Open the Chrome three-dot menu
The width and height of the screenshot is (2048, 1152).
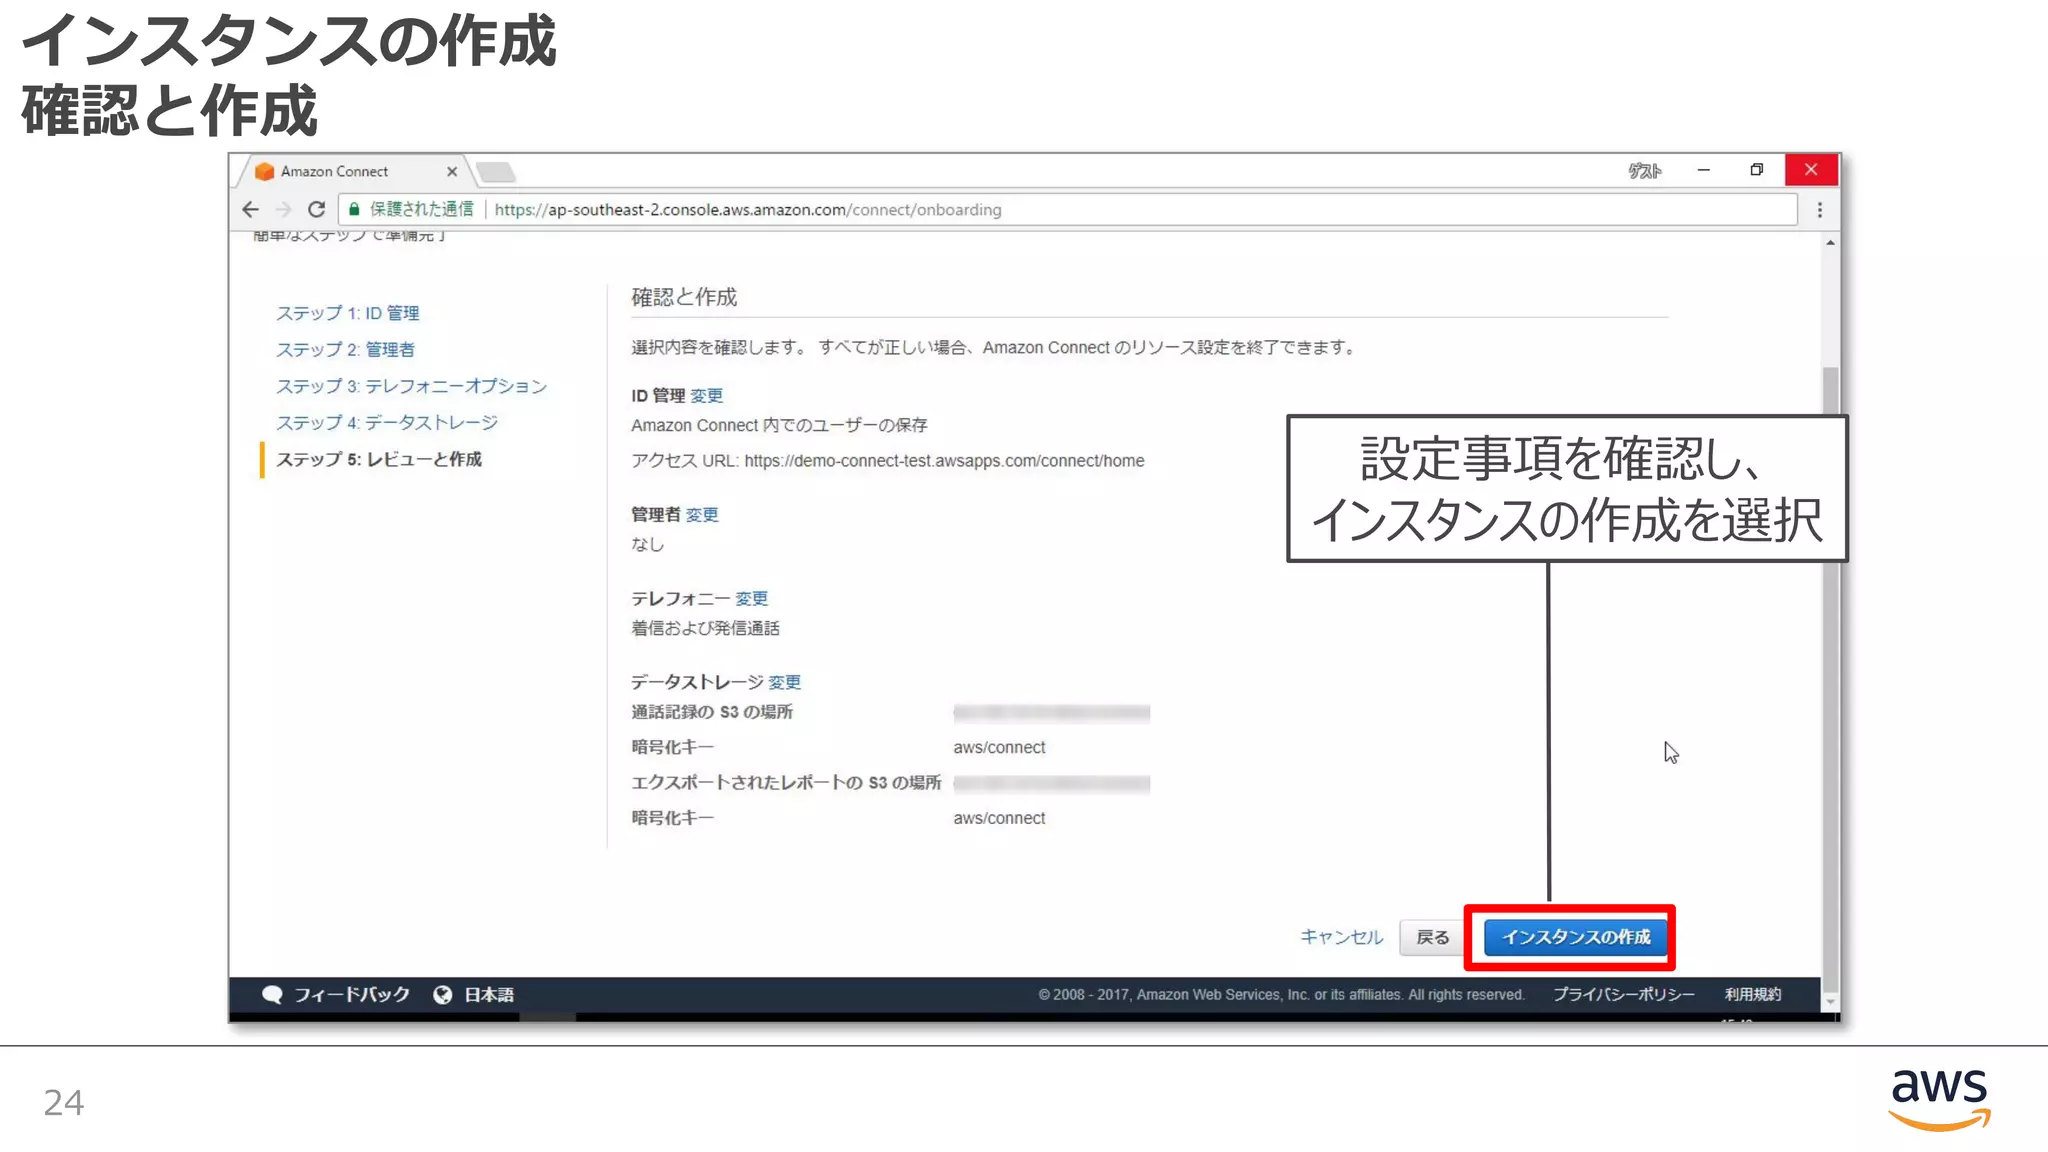(x=1819, y=209)
